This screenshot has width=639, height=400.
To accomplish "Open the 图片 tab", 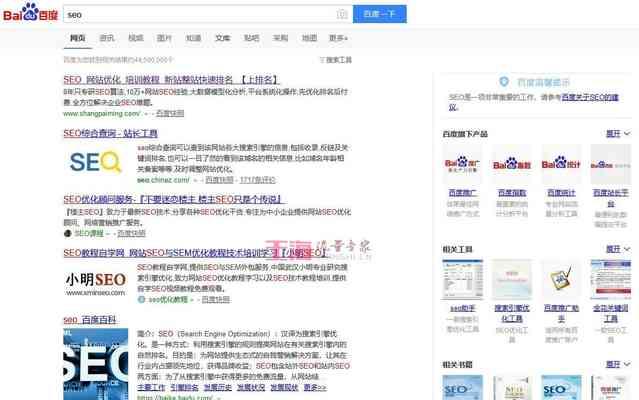I will coord(164,38).
